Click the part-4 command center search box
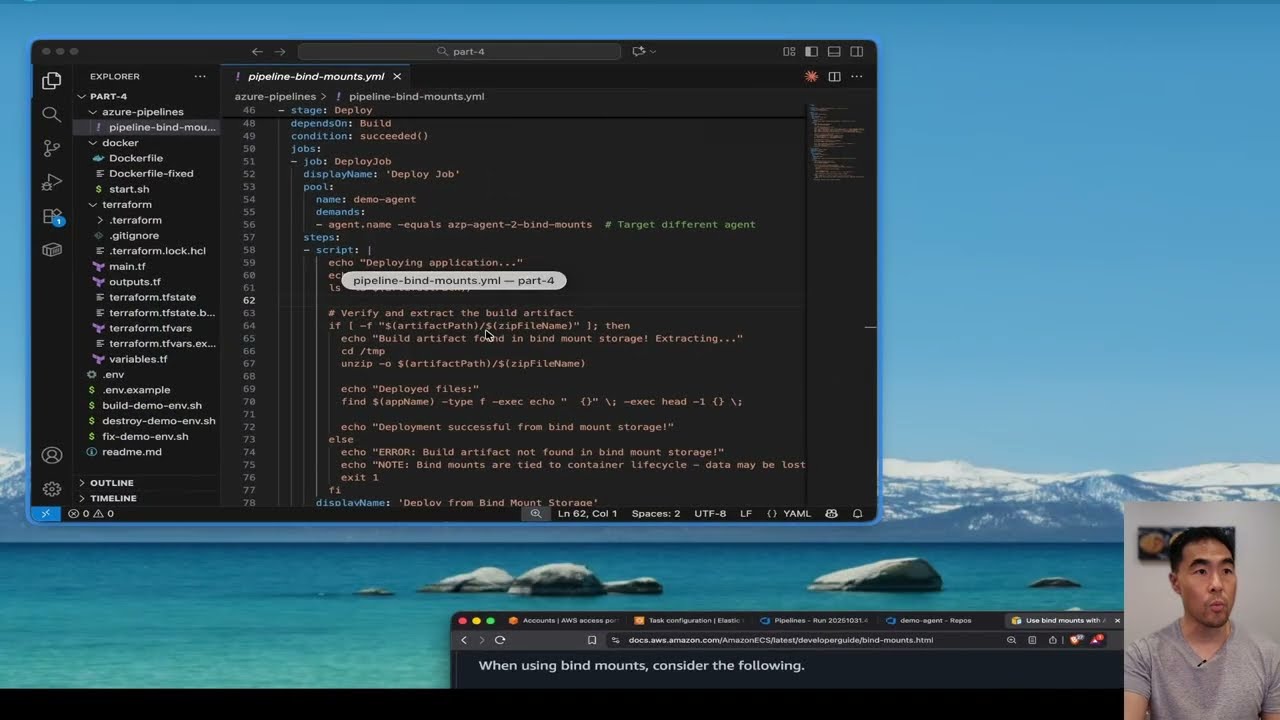The height and width of the screenshot is (720, 1280). [459, 51]
